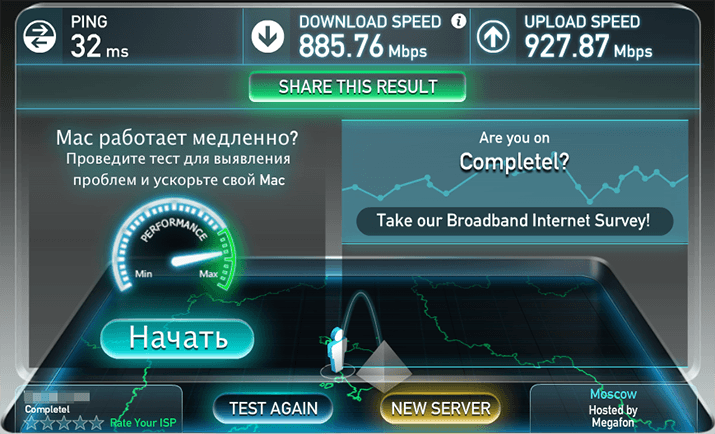Click the Performance gauge dial

coord(174,245)
